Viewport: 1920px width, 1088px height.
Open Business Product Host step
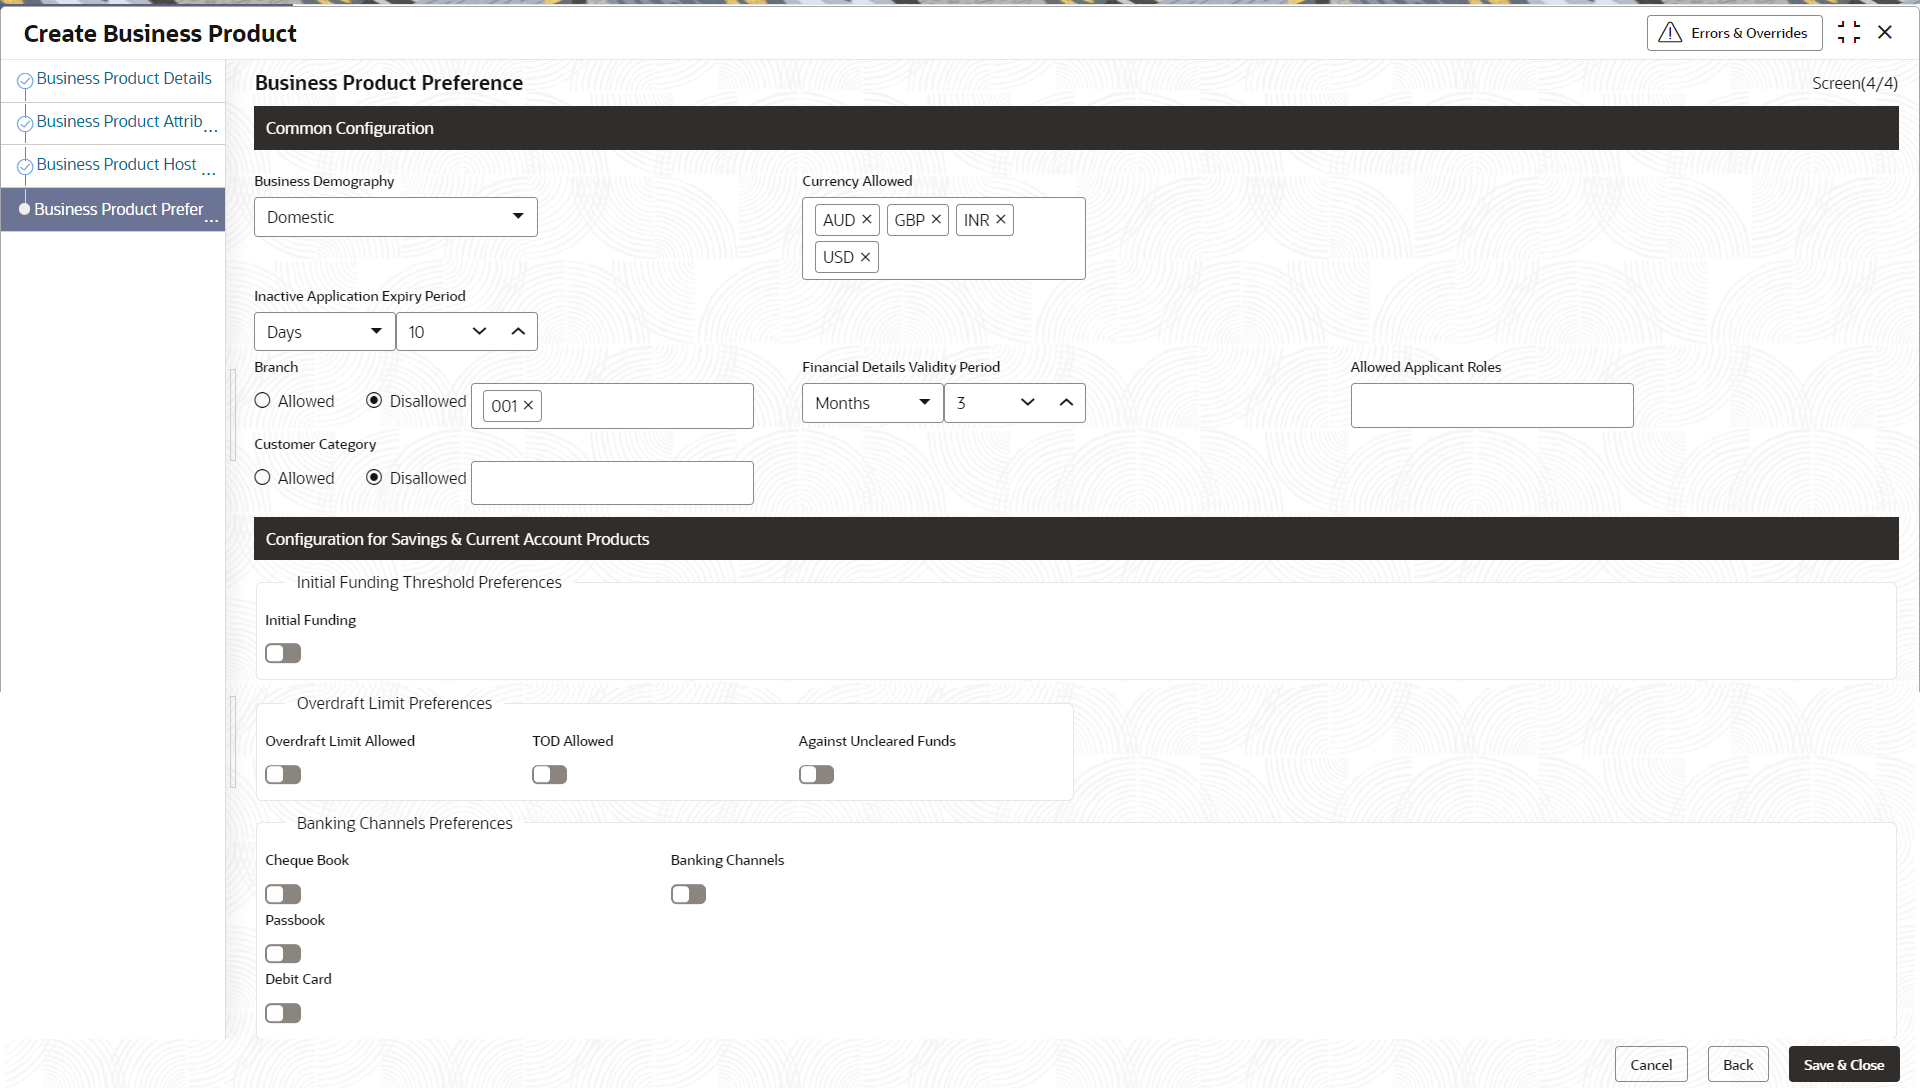(117, 165)
